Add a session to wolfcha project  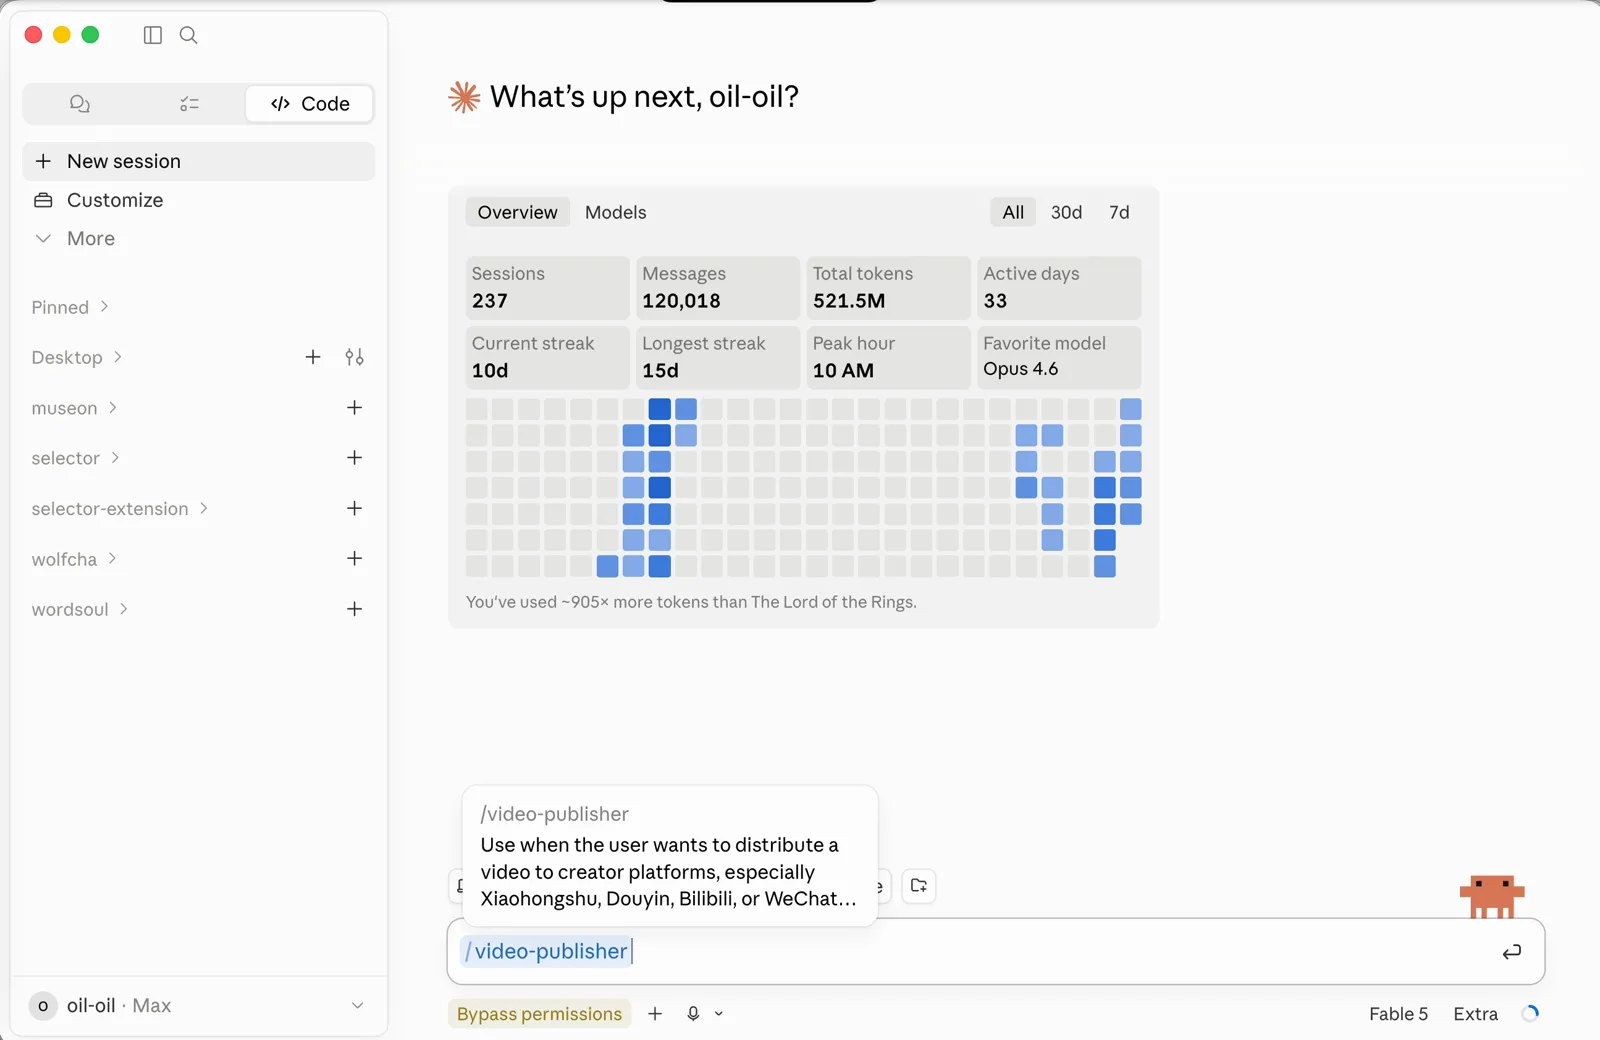354,559
